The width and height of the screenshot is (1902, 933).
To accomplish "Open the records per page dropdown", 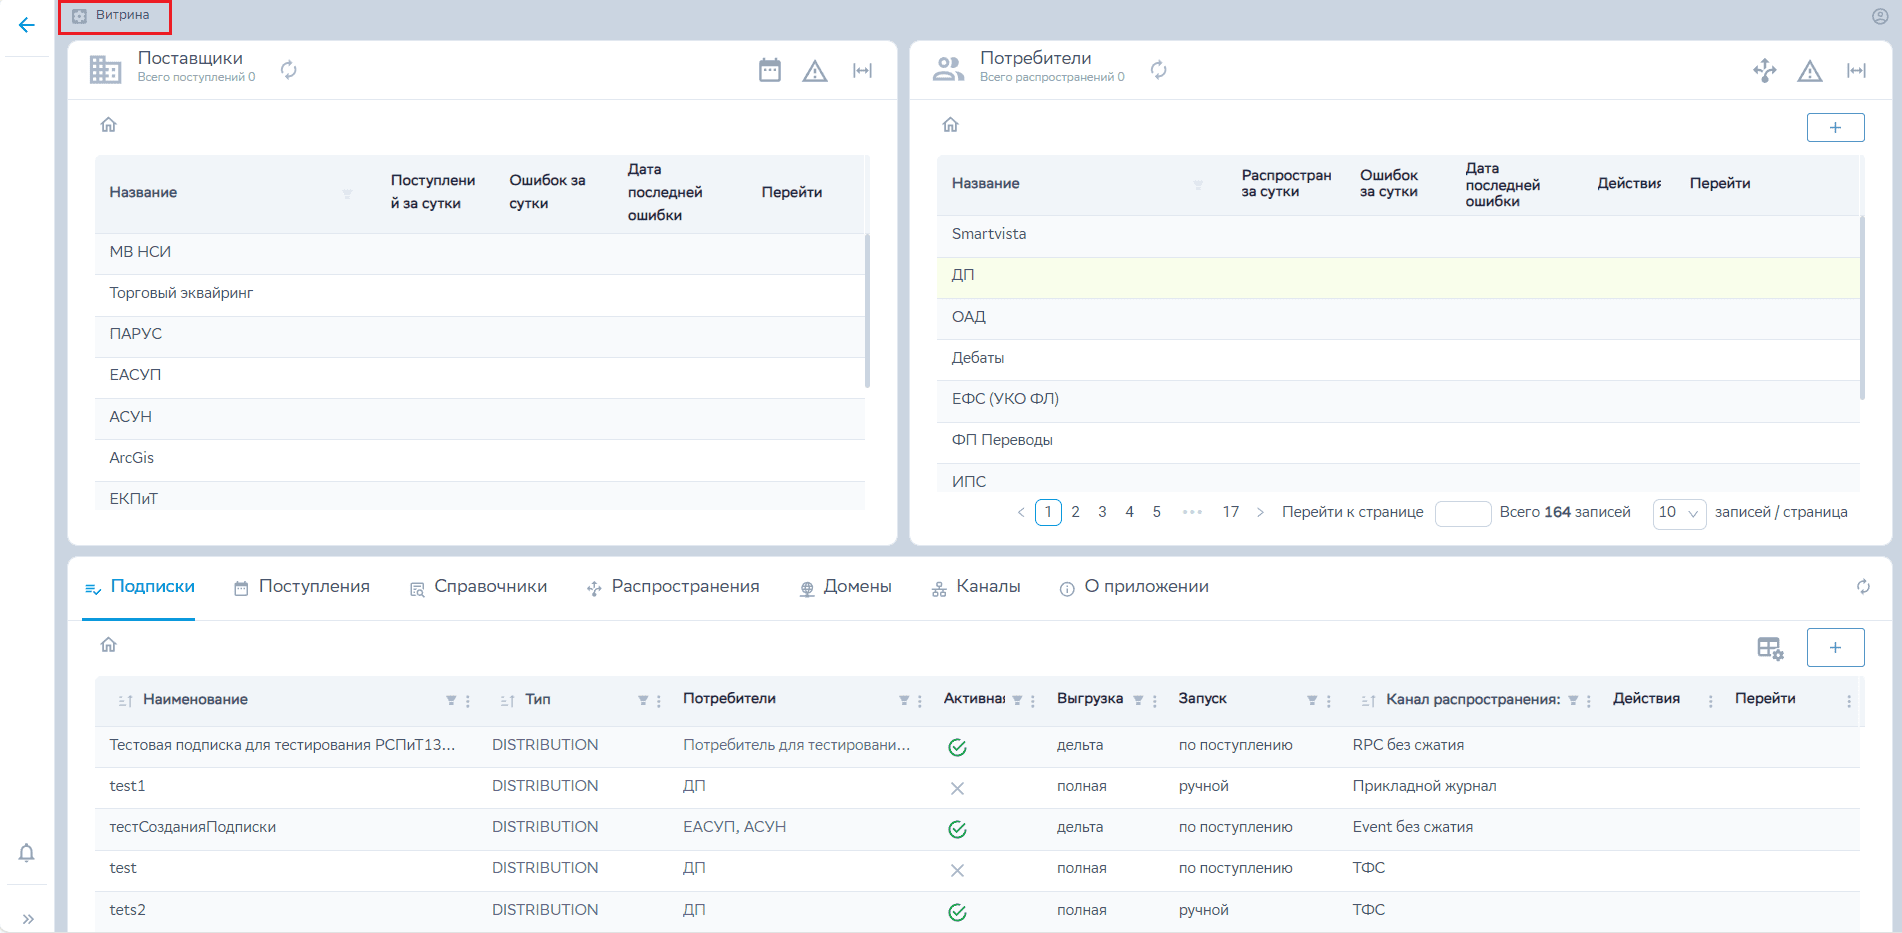I will (x=1678, y=513).
